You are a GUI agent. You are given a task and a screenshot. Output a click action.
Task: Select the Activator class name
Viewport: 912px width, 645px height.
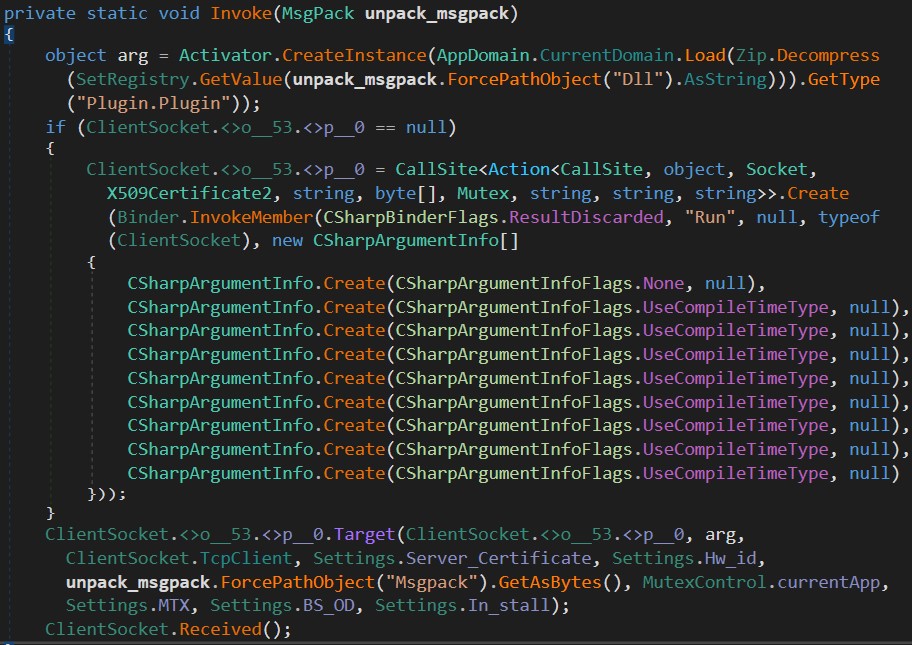click(x=225, y=55)
